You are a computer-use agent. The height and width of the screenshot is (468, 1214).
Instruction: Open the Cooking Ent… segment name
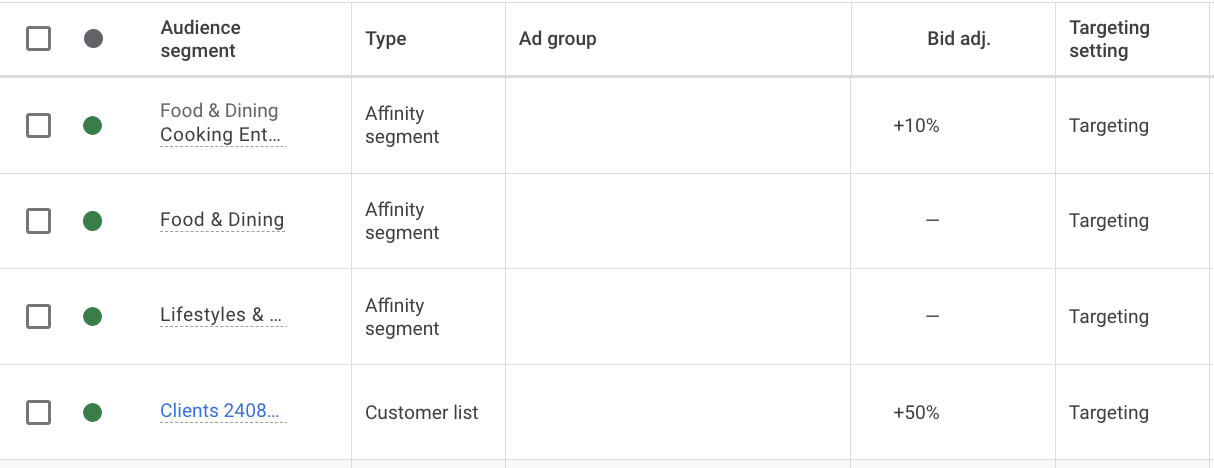click(223, 135)
